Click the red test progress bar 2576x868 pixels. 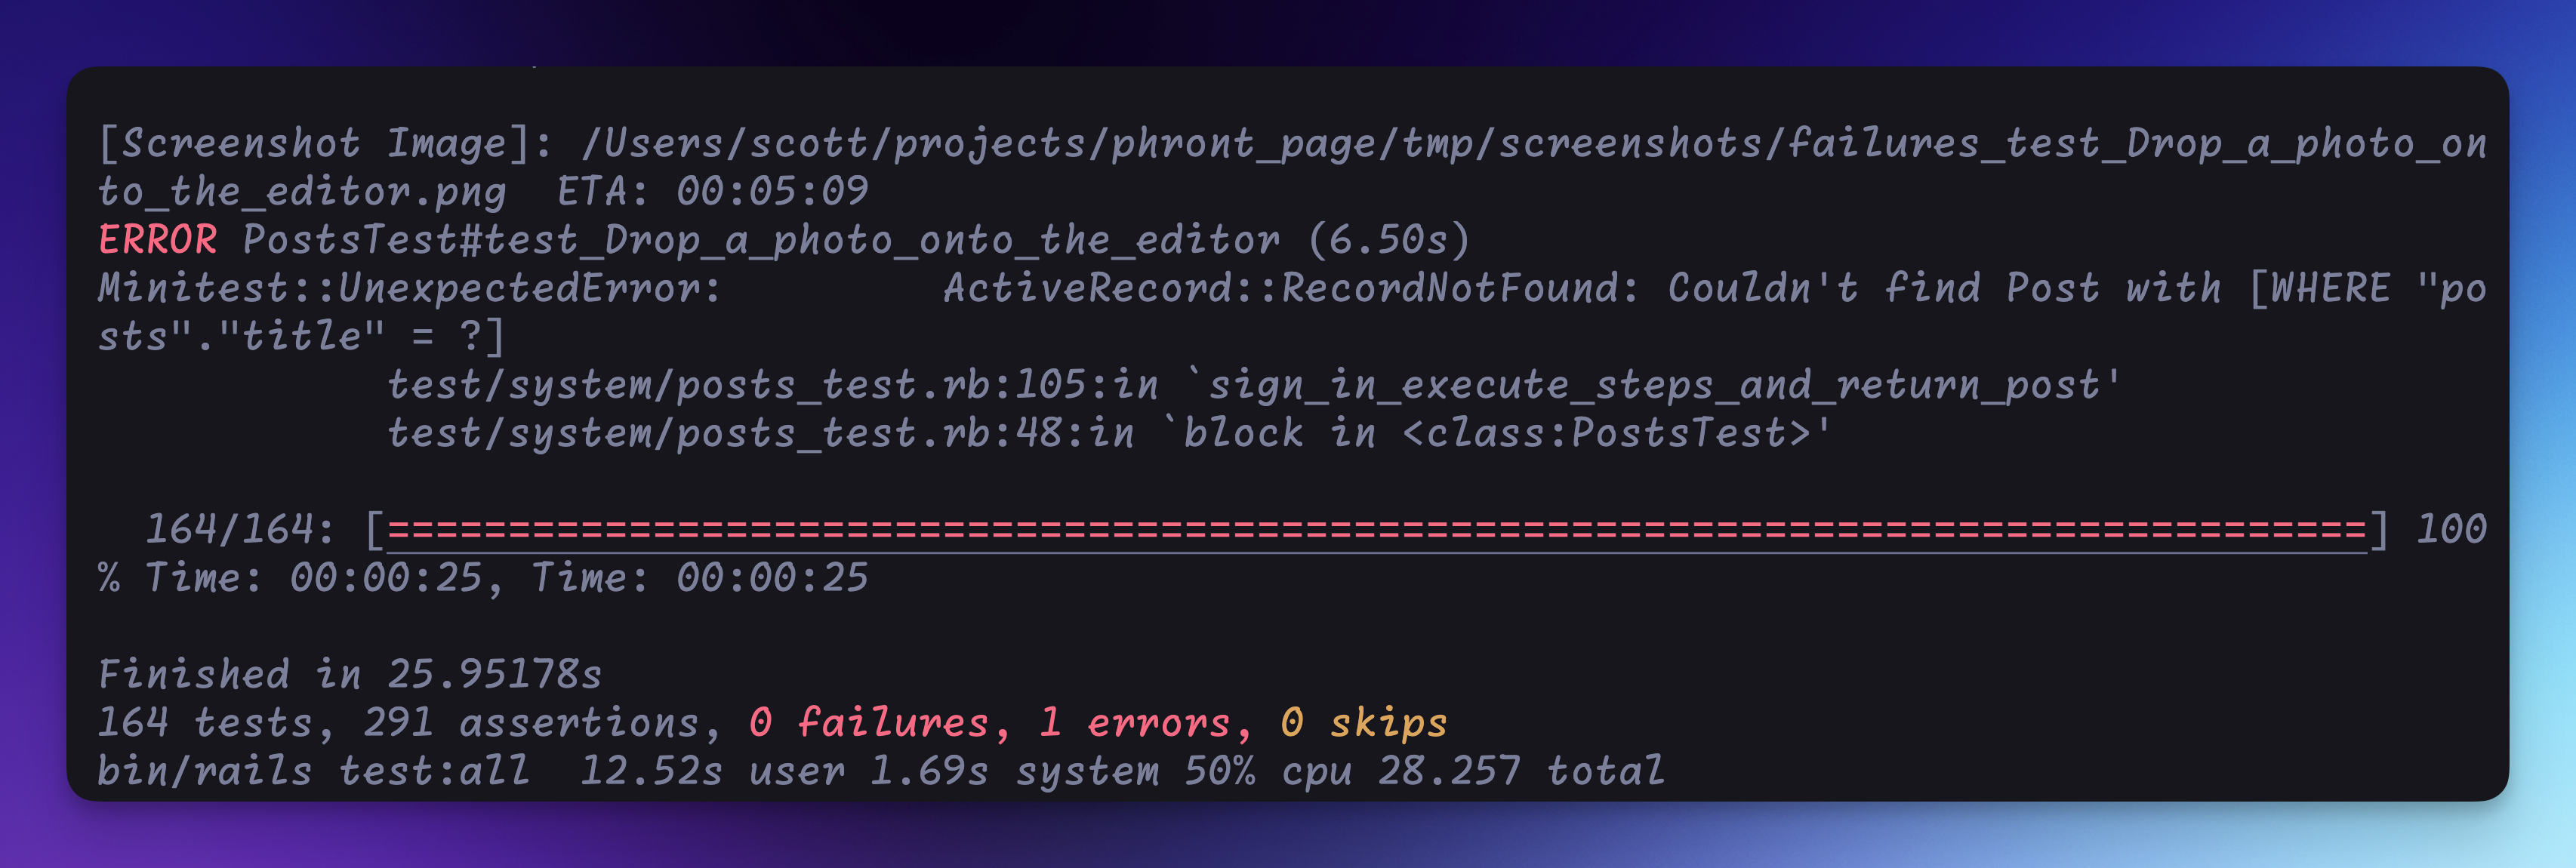[1377, 530]
